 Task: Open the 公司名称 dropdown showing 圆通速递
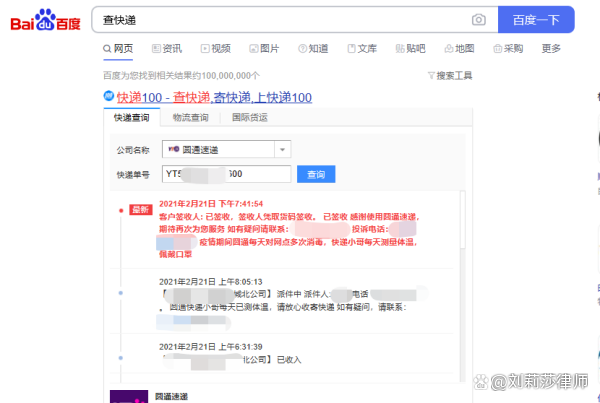227,149
